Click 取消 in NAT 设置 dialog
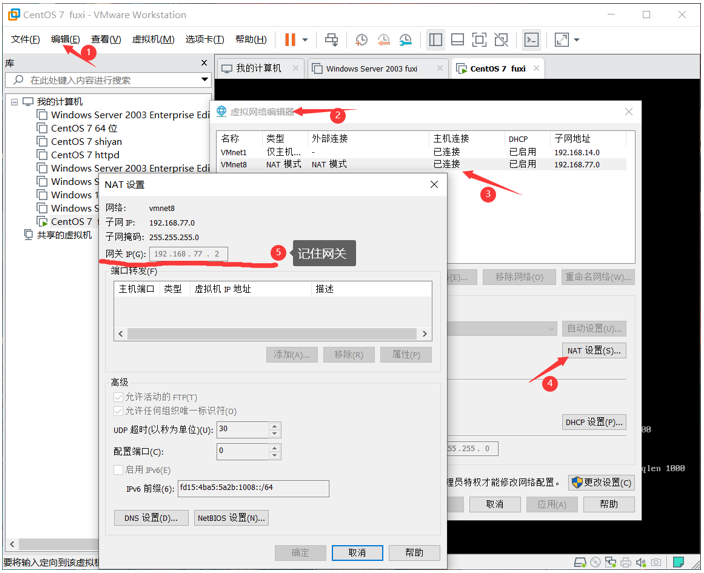 [357, 553]
